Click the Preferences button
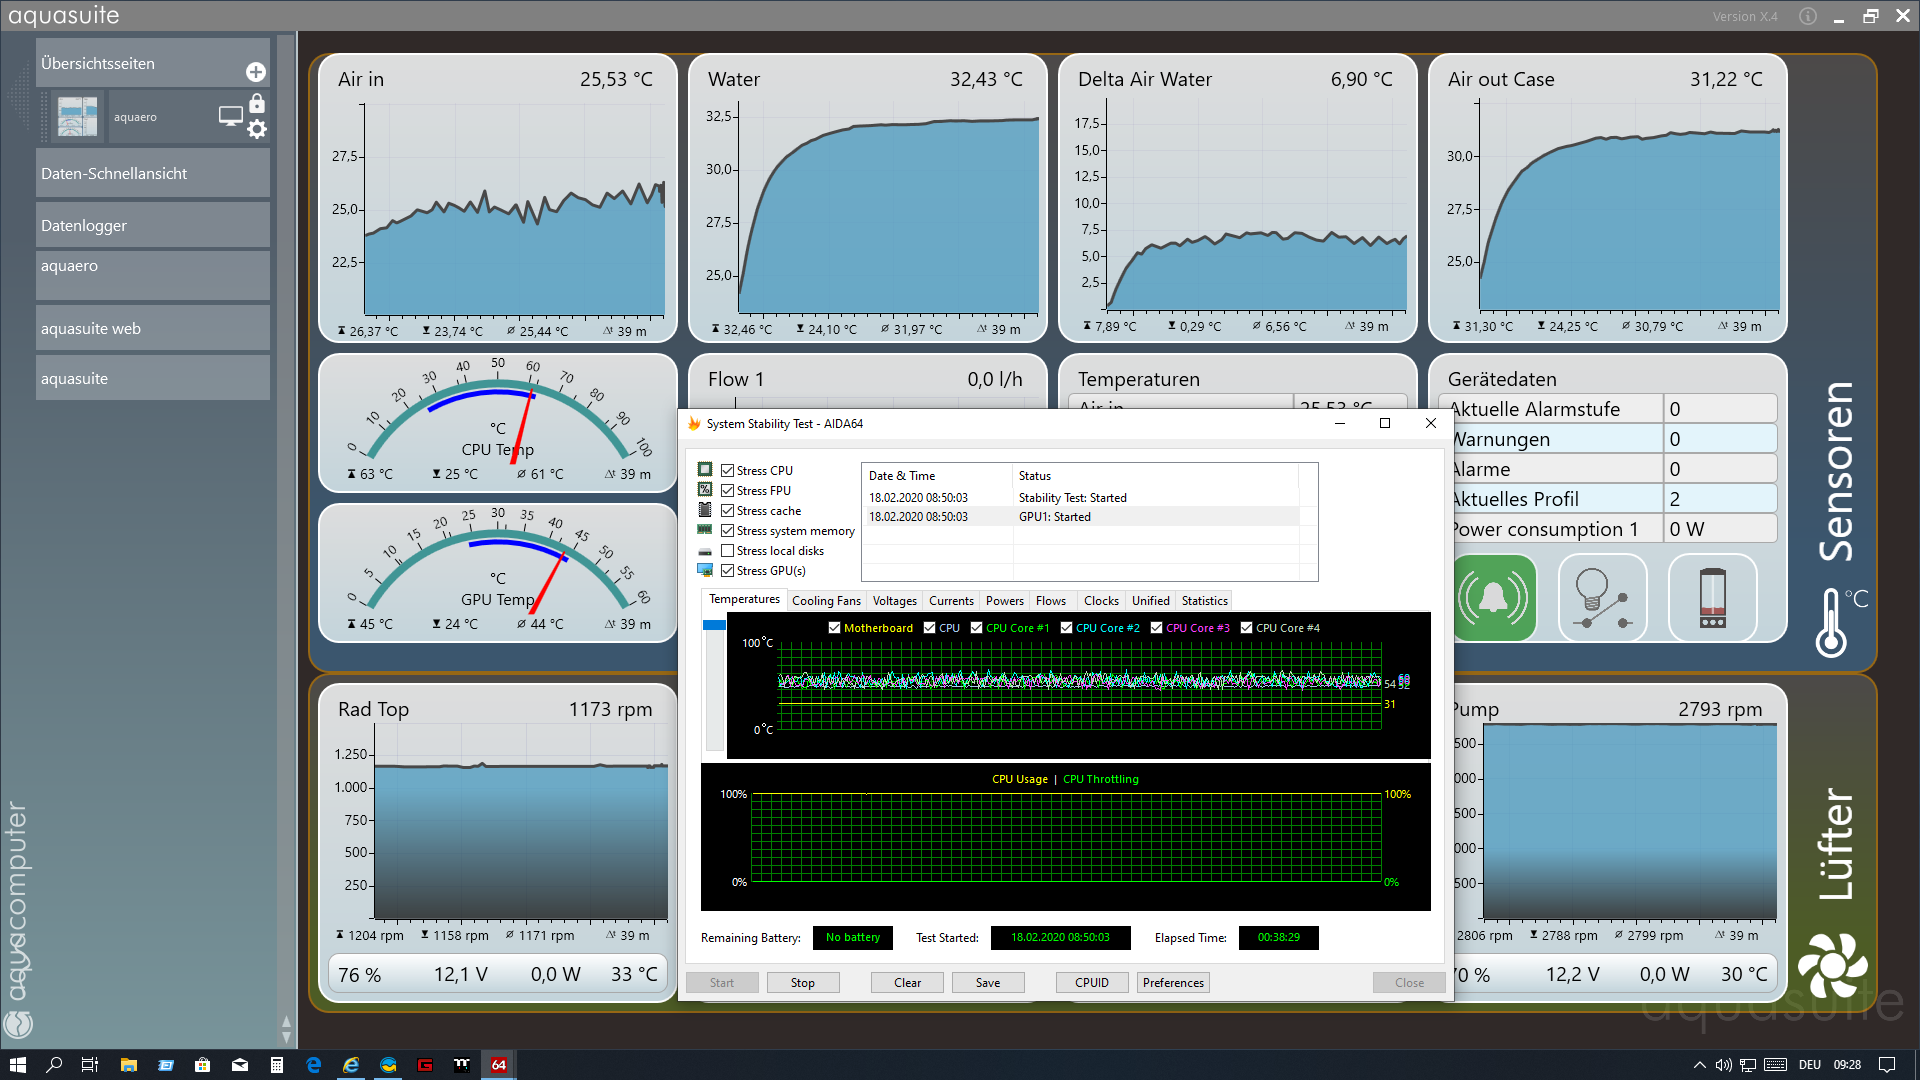The width and height of the screenshot is (1920, 1080). point(1173,983)
